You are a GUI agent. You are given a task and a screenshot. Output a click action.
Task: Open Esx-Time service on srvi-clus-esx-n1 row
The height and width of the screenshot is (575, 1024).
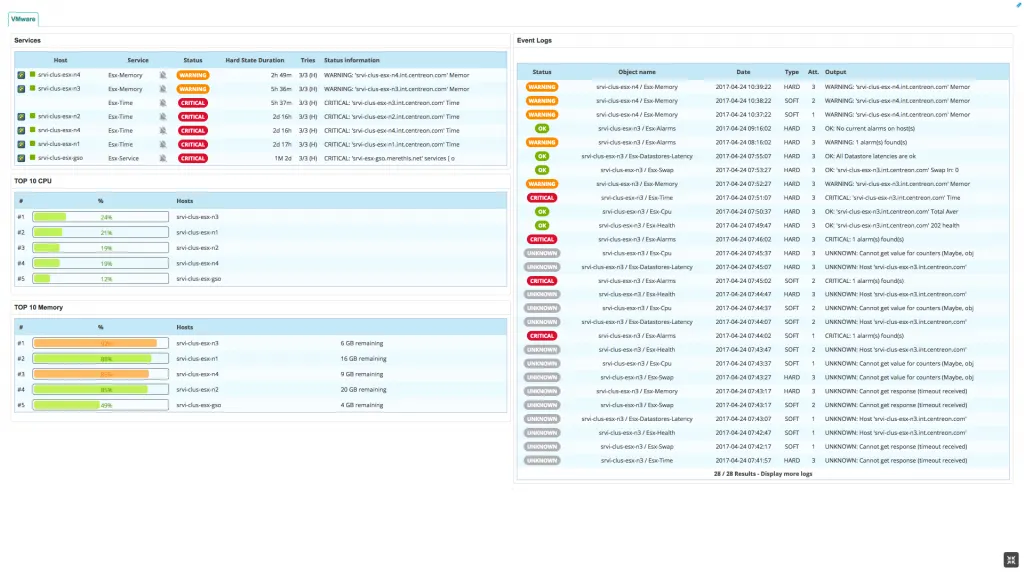(x=120, y=144)
